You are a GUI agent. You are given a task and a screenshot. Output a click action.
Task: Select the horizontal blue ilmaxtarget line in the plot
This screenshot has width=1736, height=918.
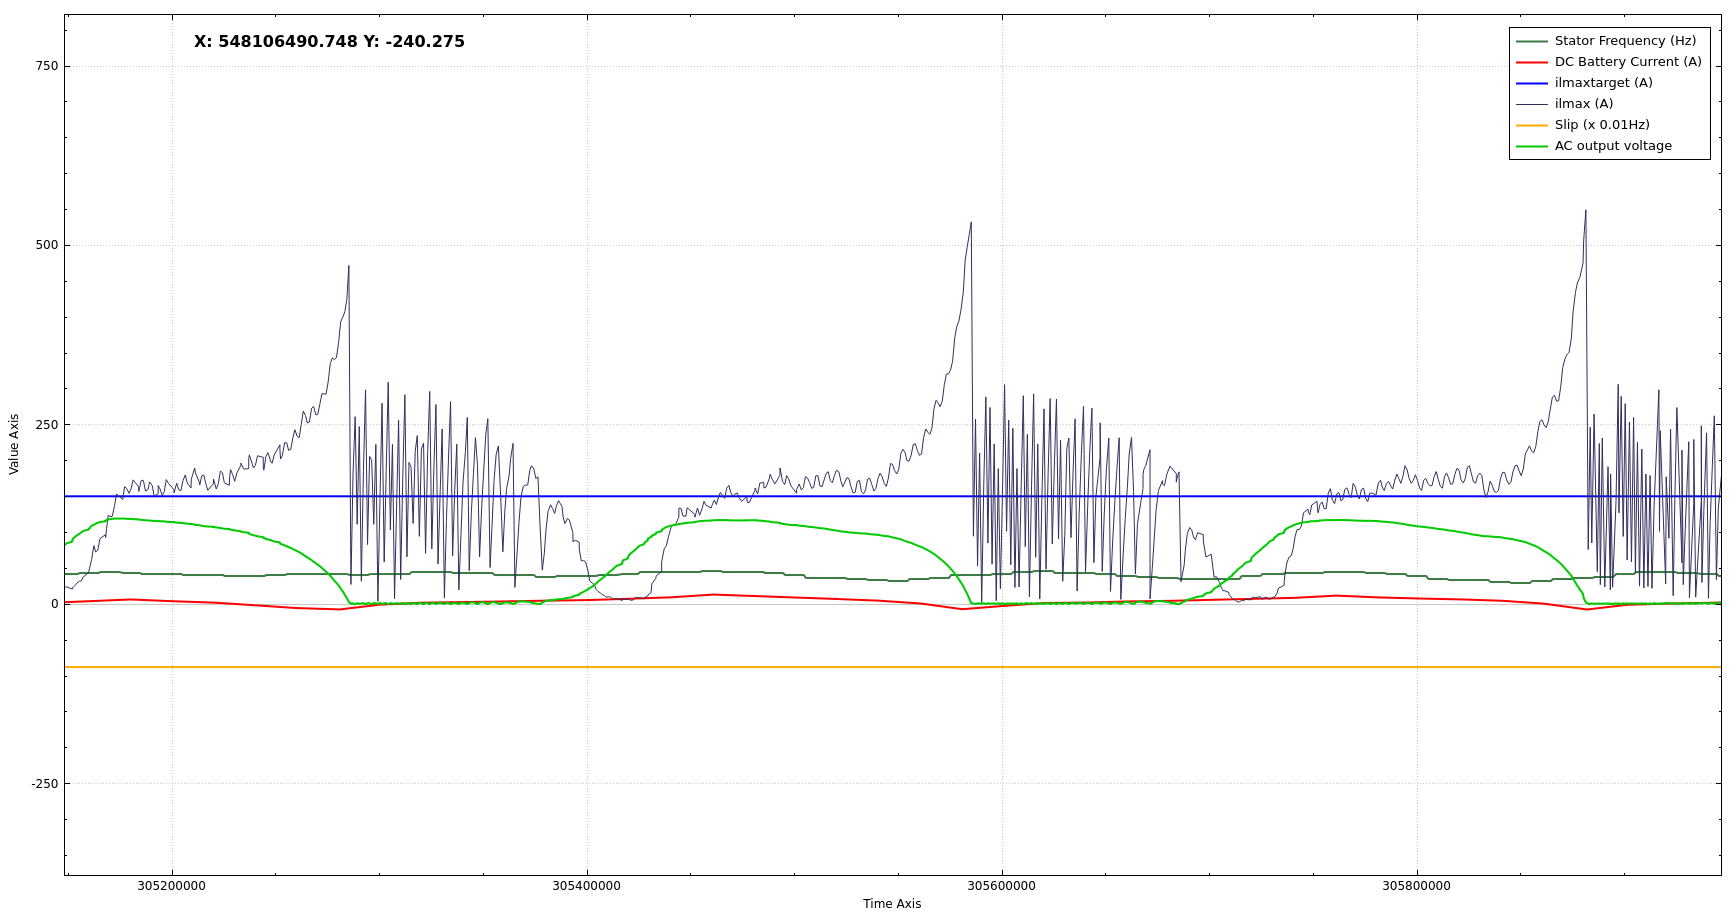click(893, 496)
